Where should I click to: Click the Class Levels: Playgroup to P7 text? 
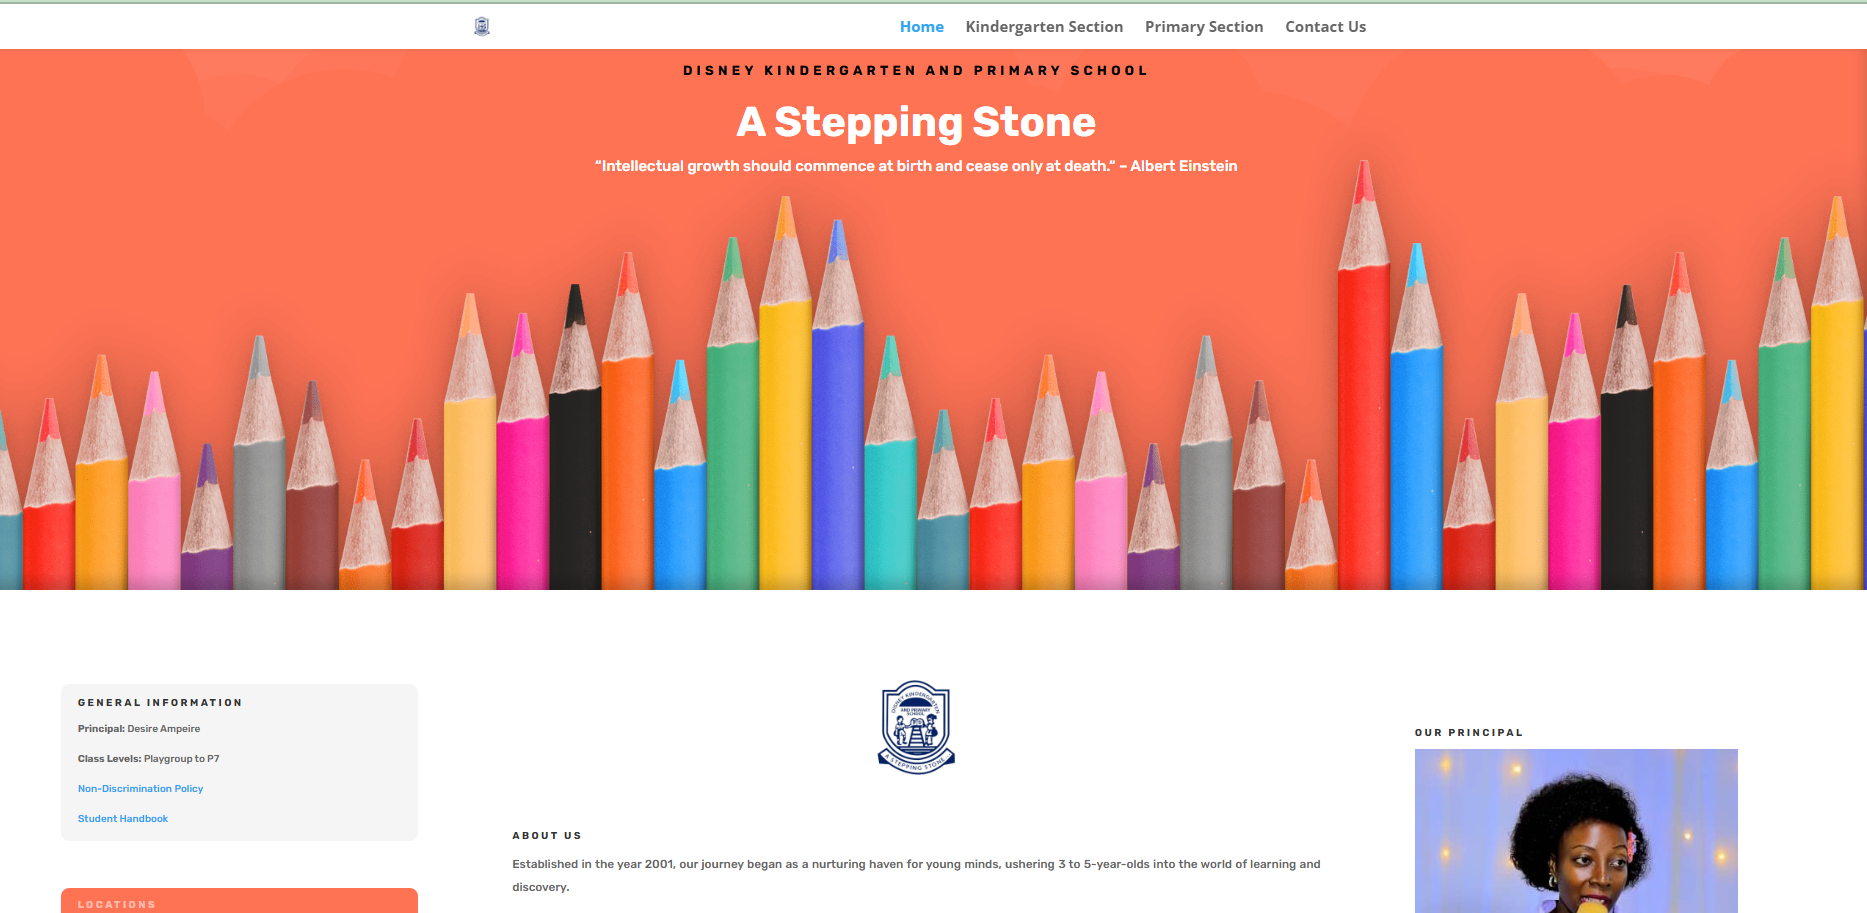(149, 759)
